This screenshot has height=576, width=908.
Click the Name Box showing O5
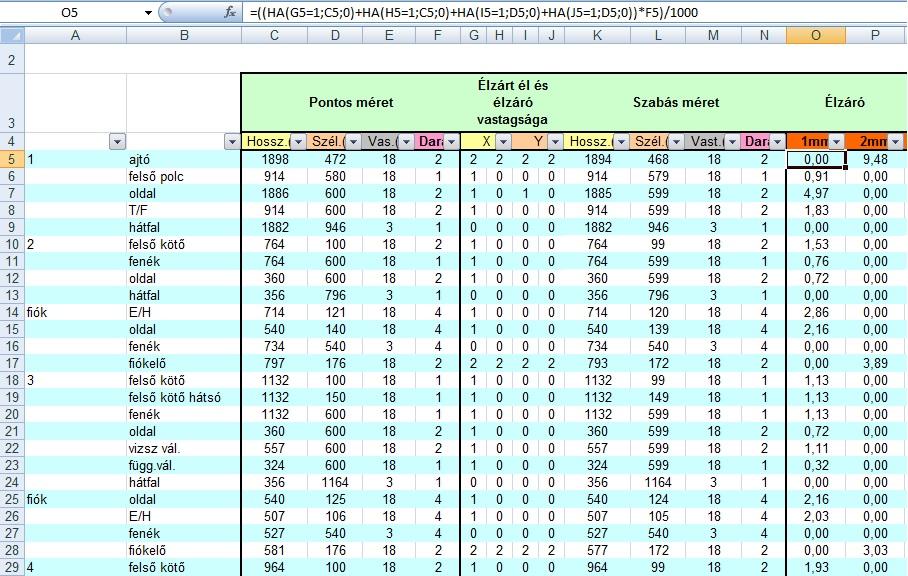point(69,13)
